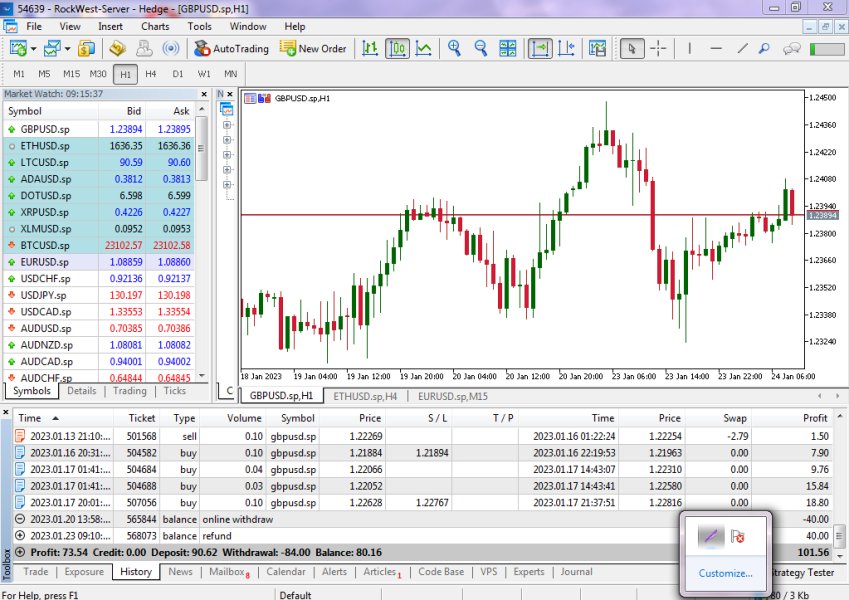
Task: Open the indicators list icon
Action: tap(597, 49)
